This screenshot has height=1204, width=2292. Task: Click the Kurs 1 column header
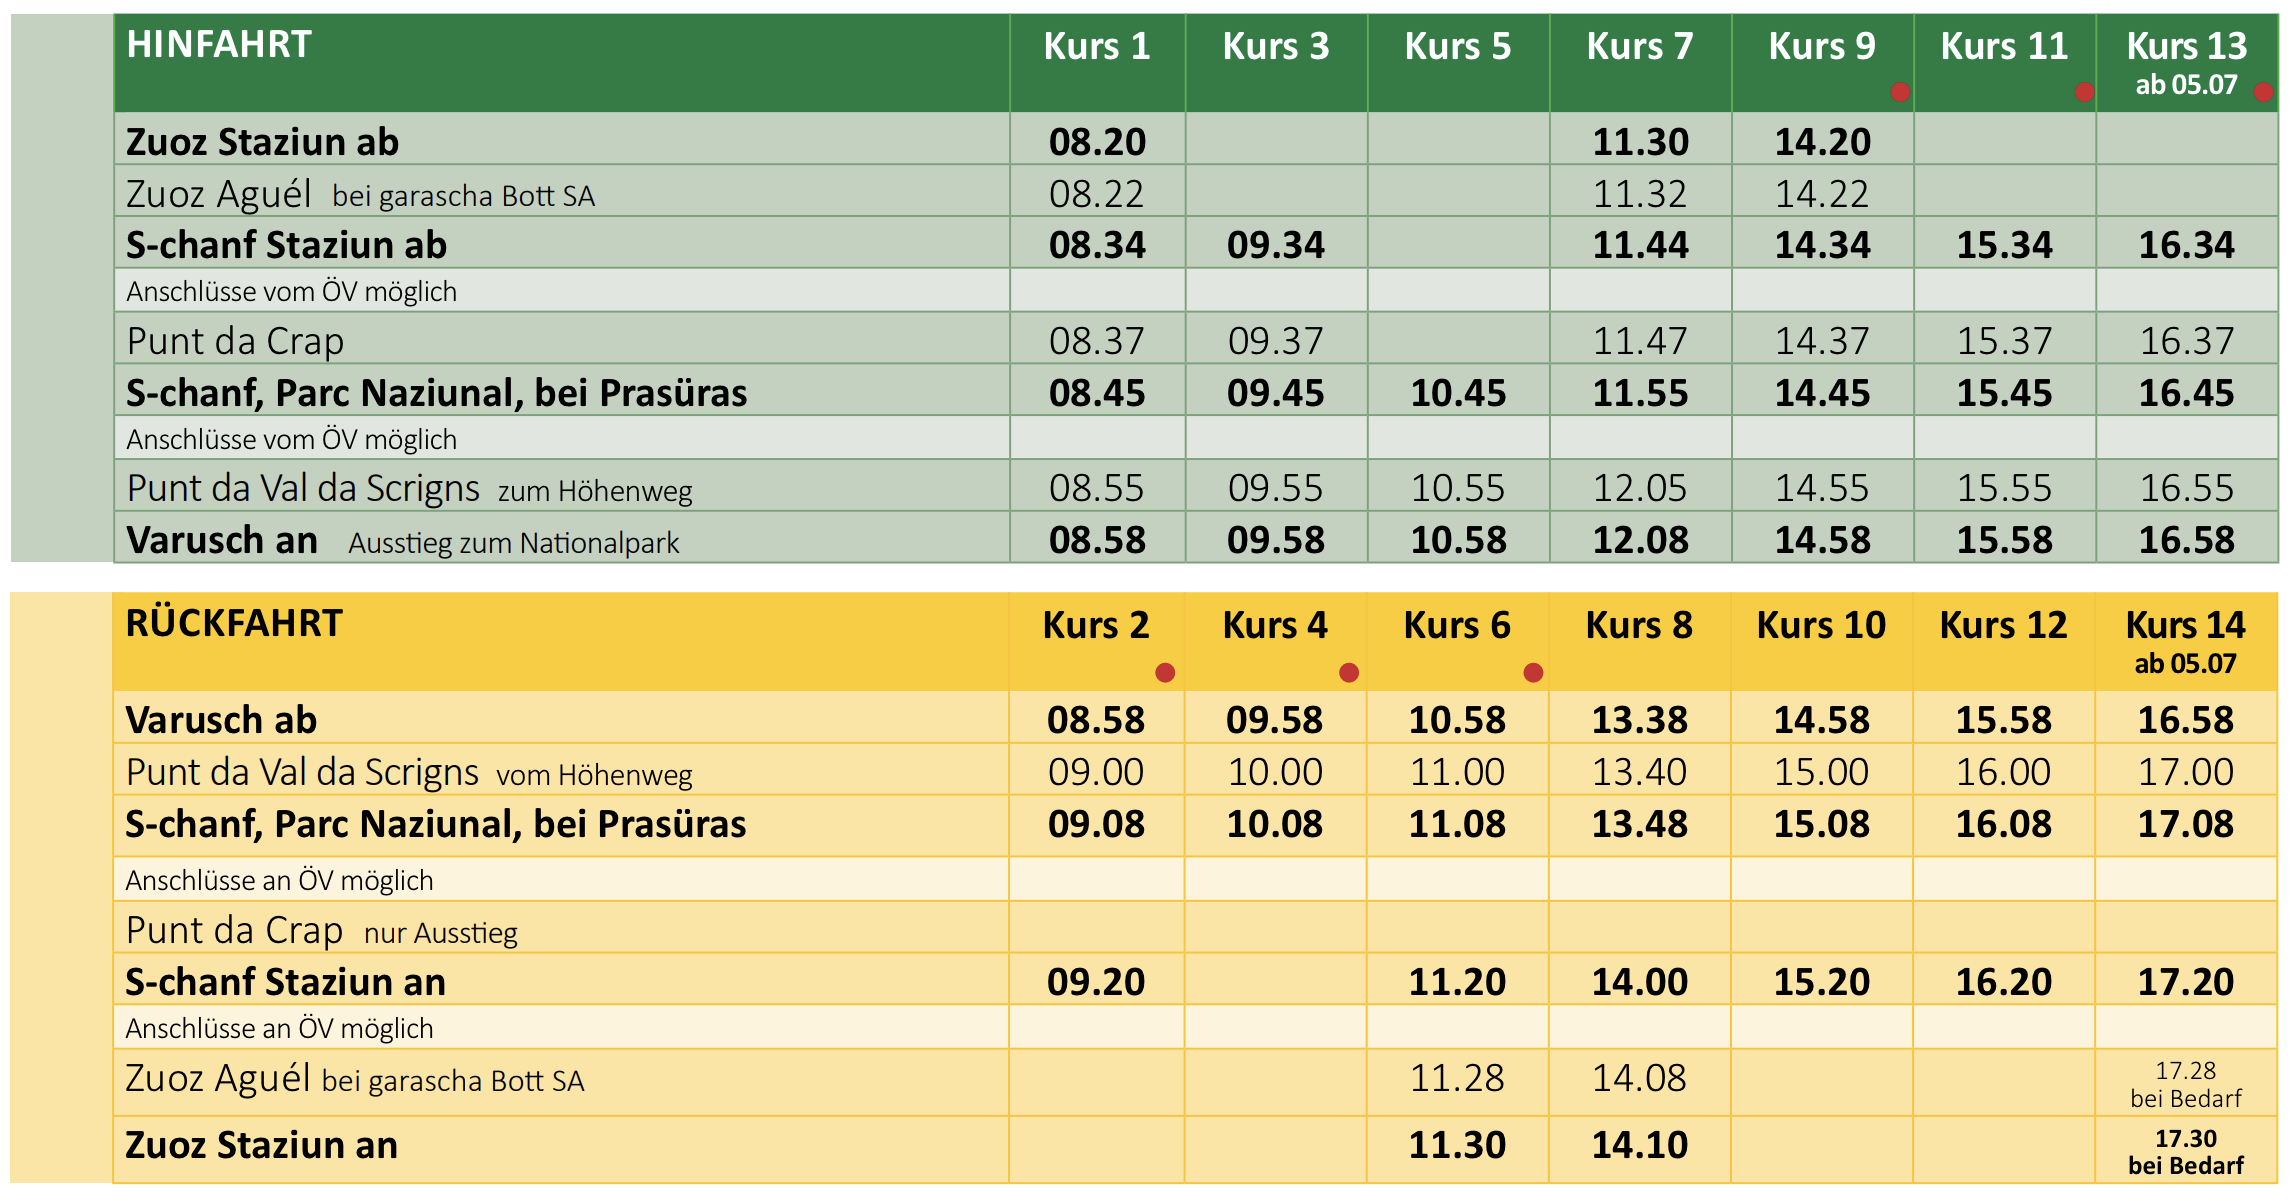(x=1097, y=47)
